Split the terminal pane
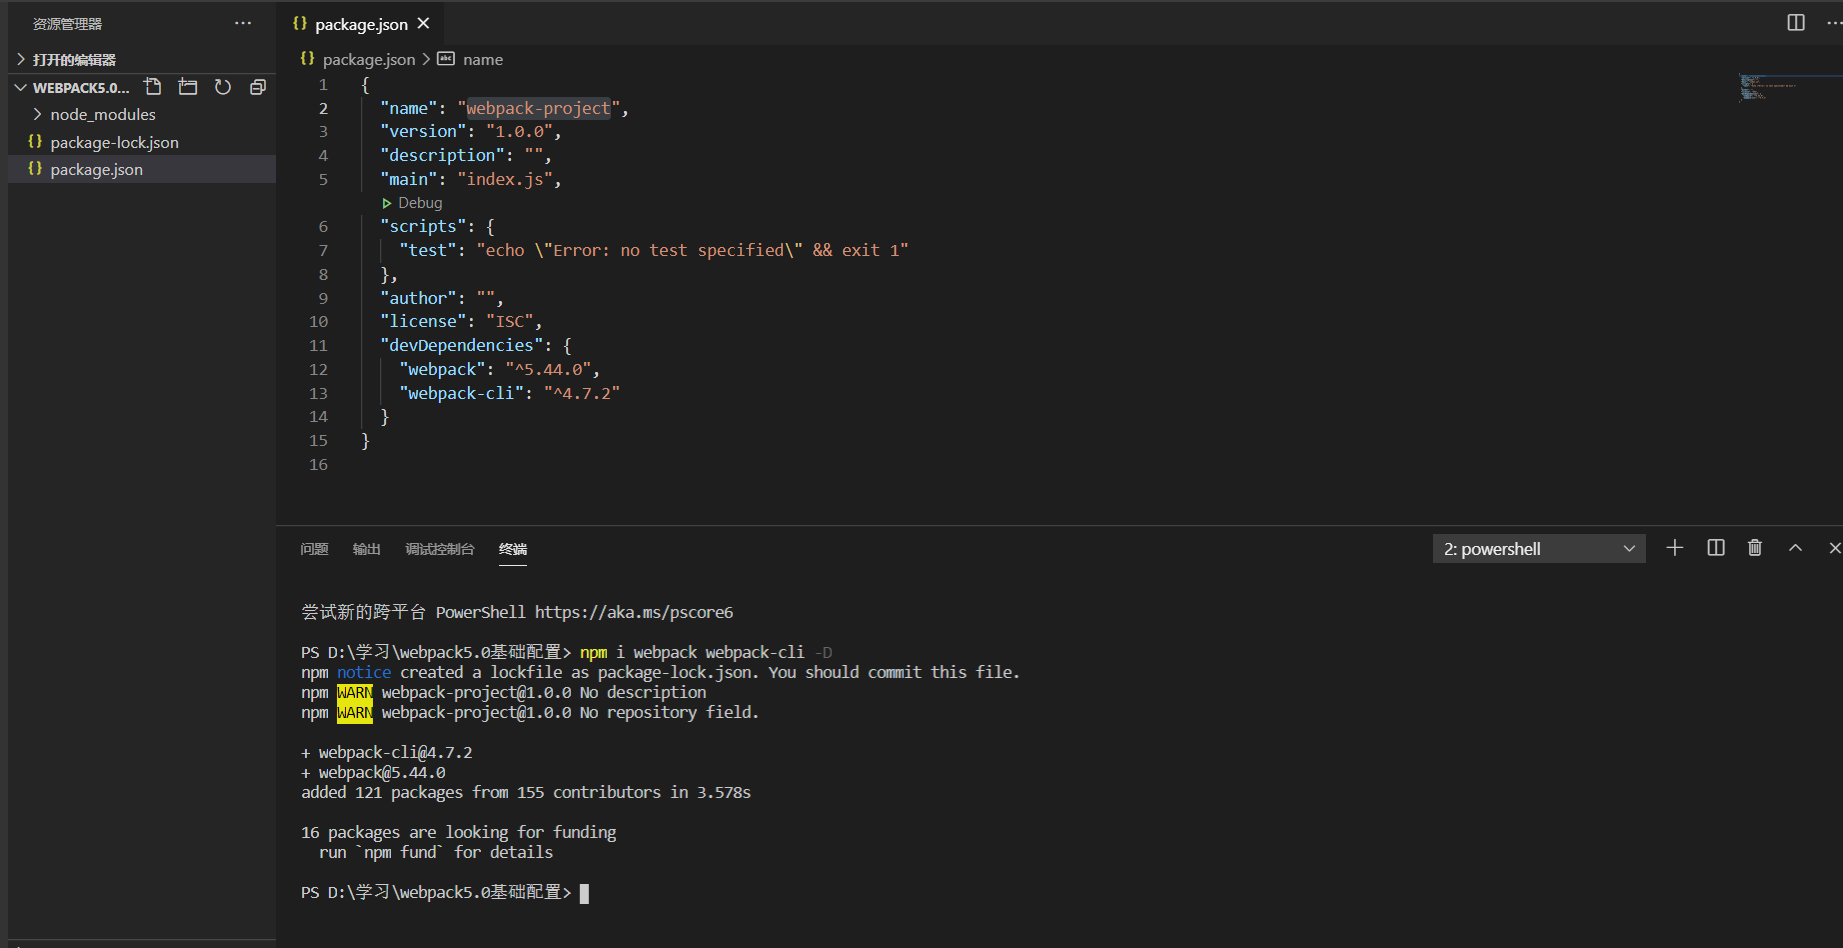Image resolution: width=1843 pixels, height=948 pixels. pos(1716,548)
